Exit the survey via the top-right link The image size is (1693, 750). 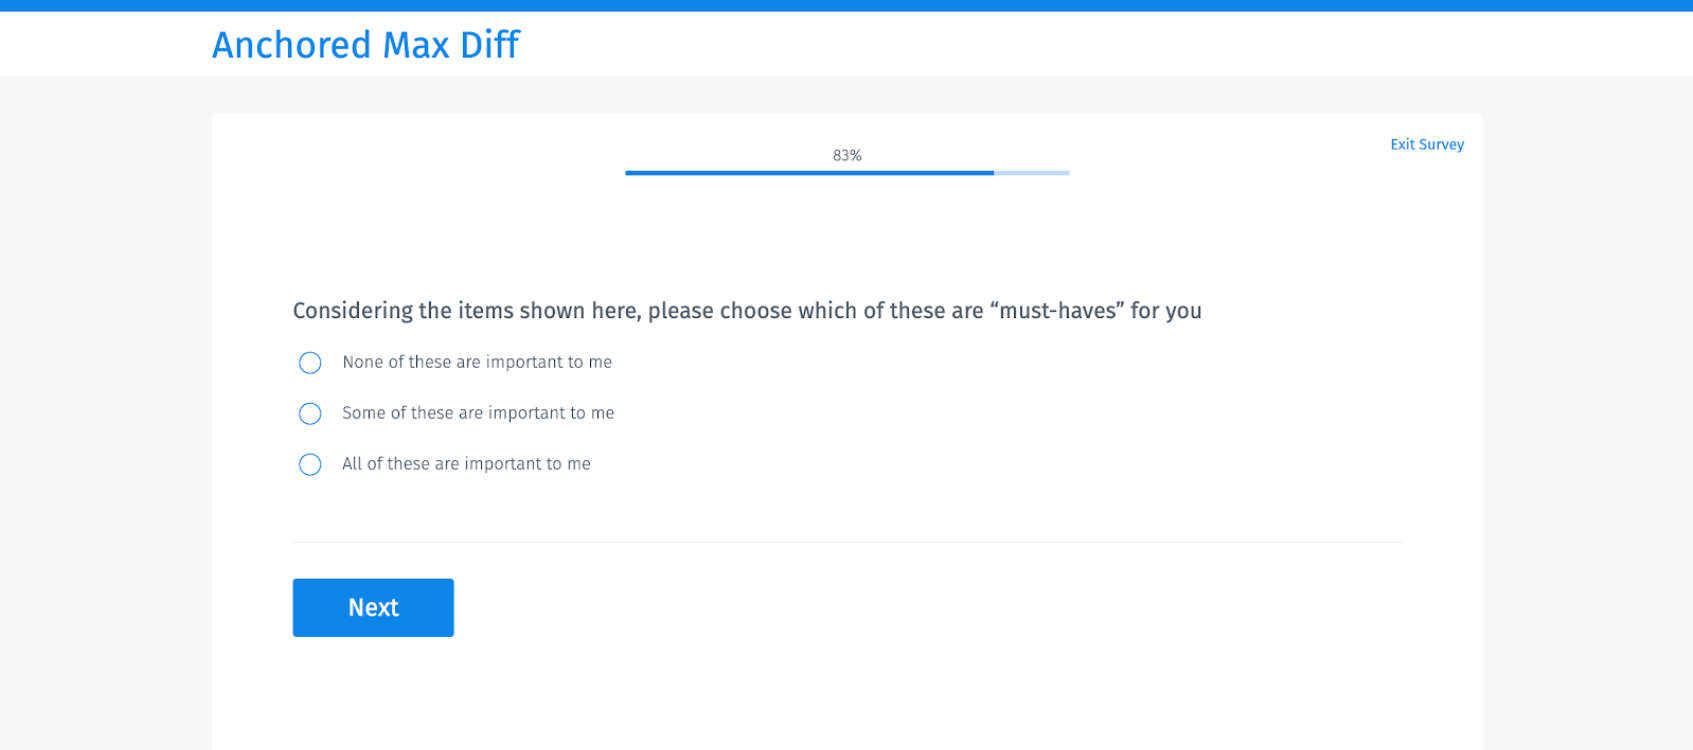1427,144
